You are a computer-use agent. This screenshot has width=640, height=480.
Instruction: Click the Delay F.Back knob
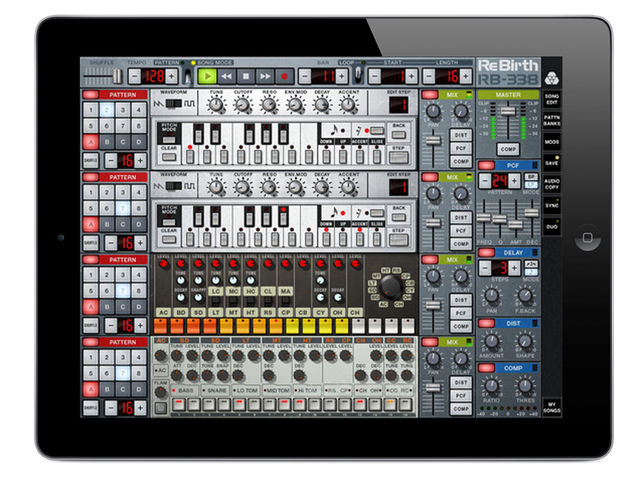525,295
